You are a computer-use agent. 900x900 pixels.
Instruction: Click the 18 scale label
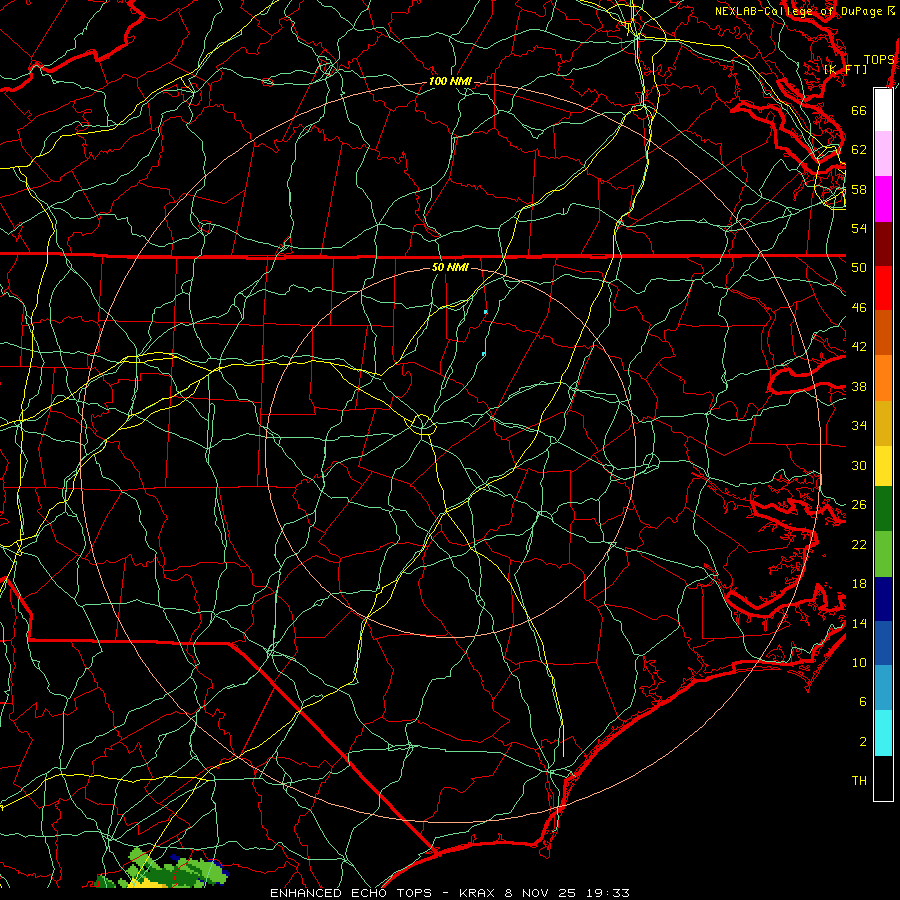[859, 584]
